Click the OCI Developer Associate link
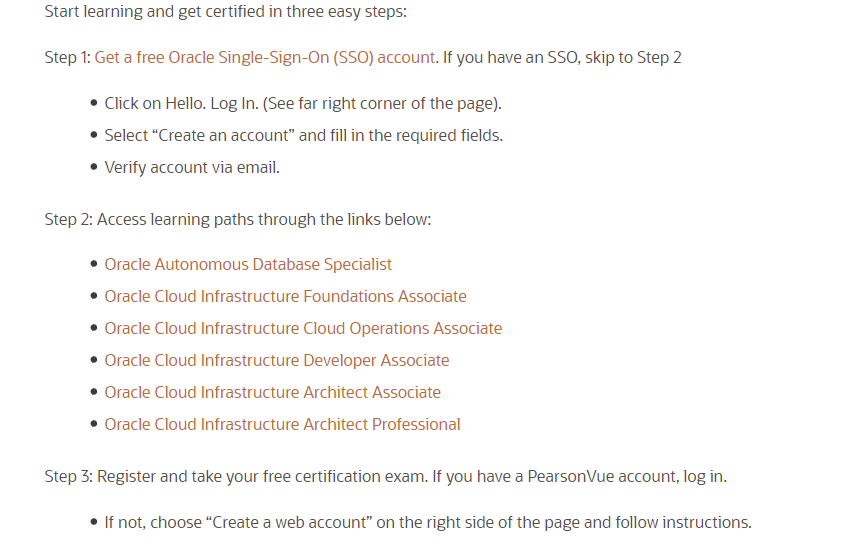The image size is (852, 551). click(277, 360)
